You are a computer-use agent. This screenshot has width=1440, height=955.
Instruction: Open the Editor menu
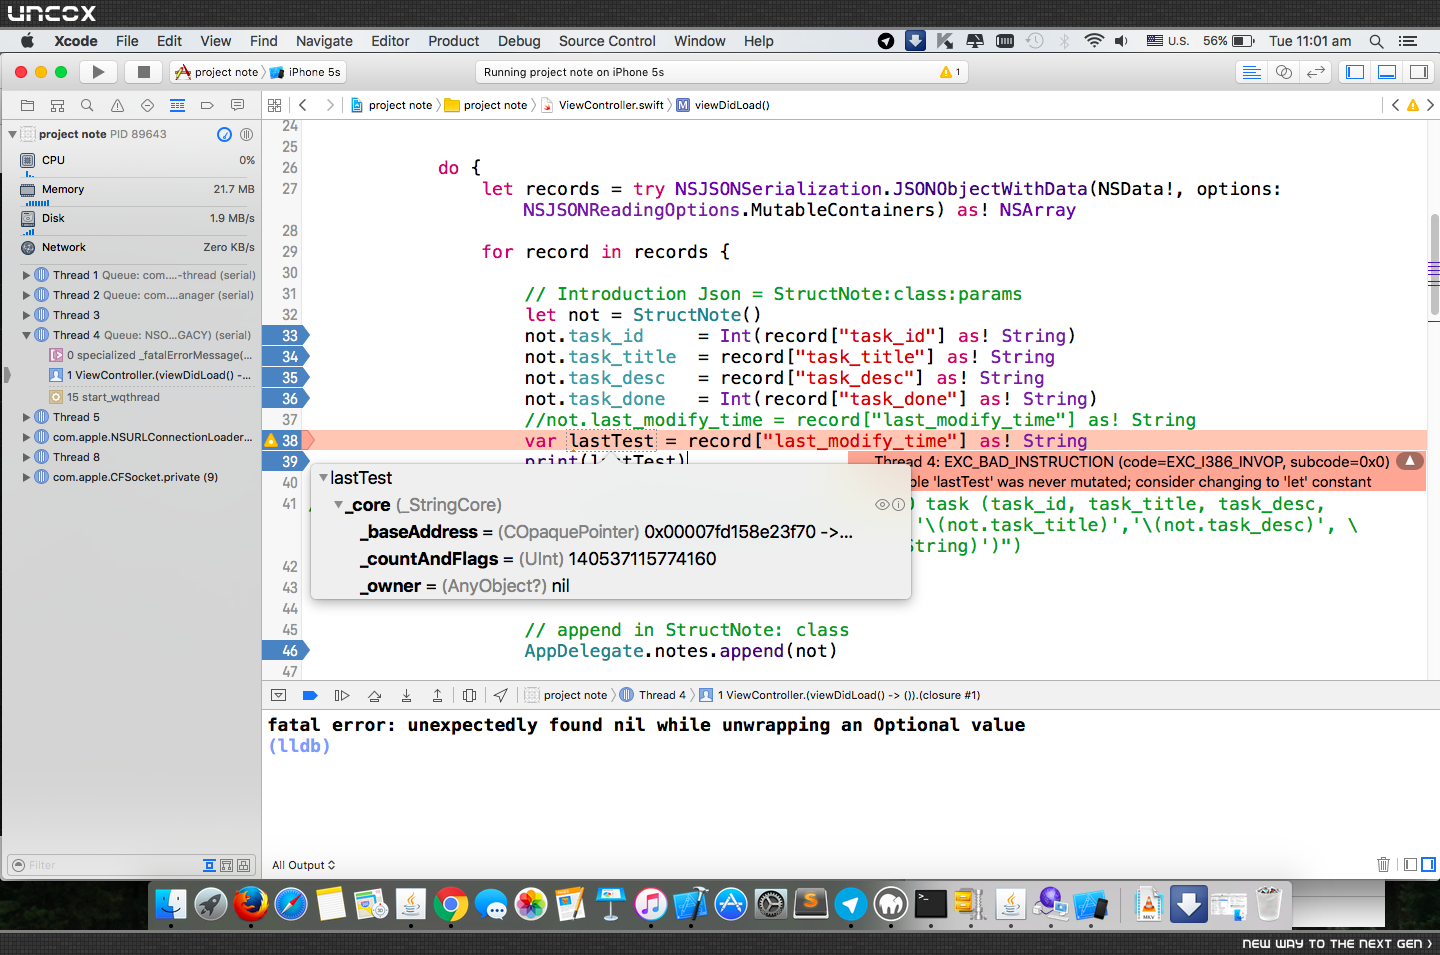point(390,41)
